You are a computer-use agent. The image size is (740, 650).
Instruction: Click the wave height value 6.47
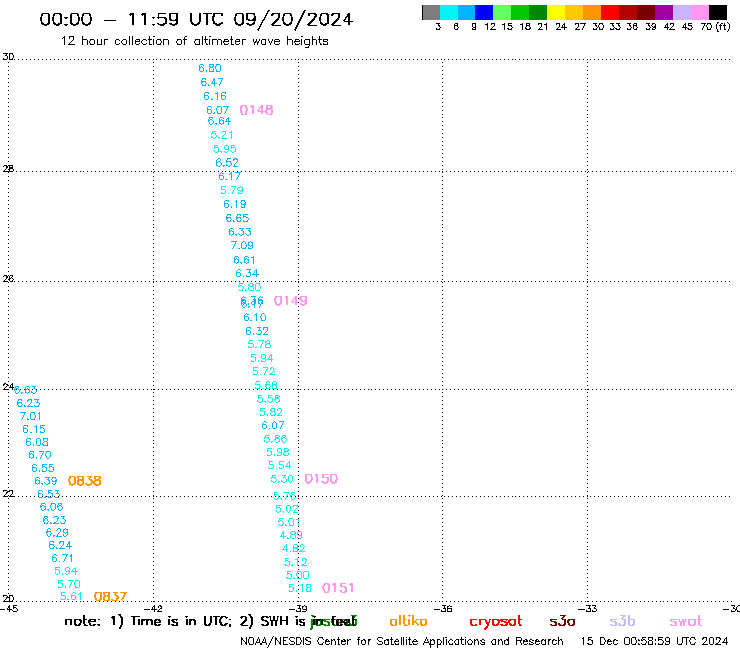click(x=212, y=82)
